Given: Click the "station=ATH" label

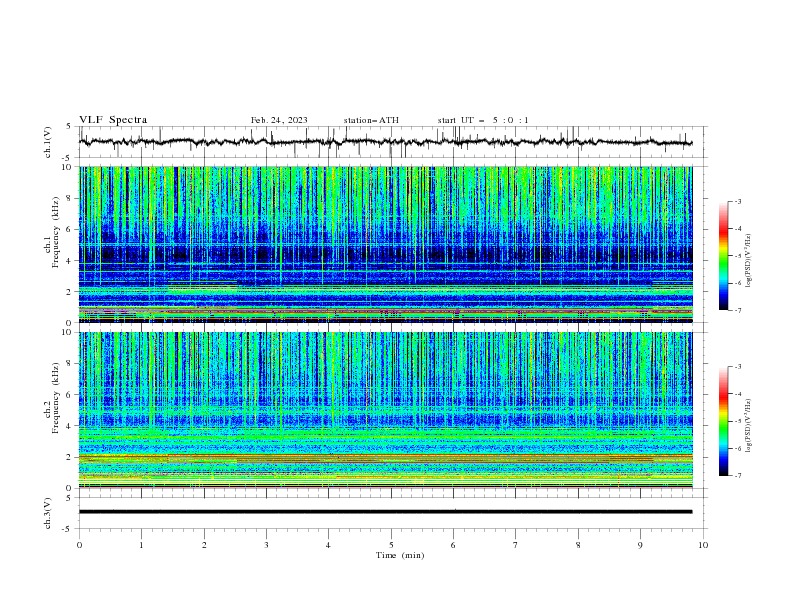Looking at the screenshot, I should click(371, 120).
